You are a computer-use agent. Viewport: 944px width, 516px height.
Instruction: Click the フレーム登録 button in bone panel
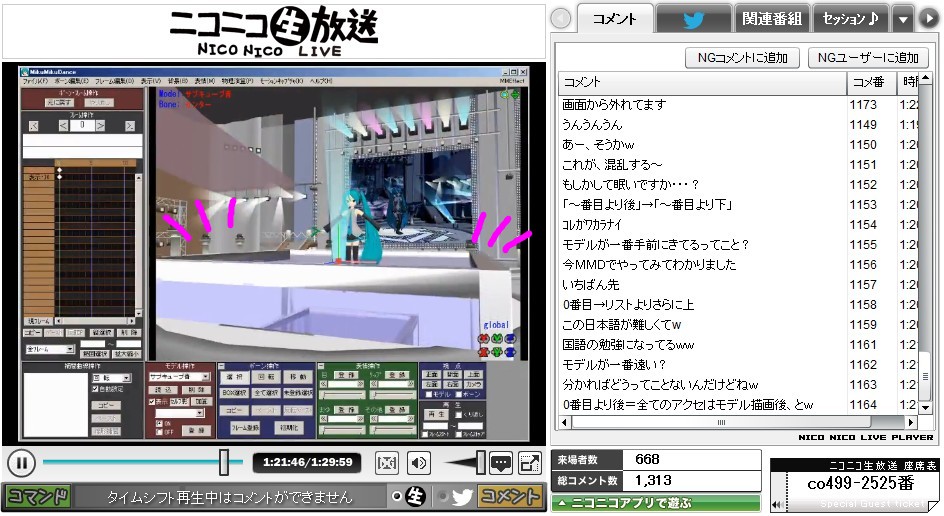(245, 428)
